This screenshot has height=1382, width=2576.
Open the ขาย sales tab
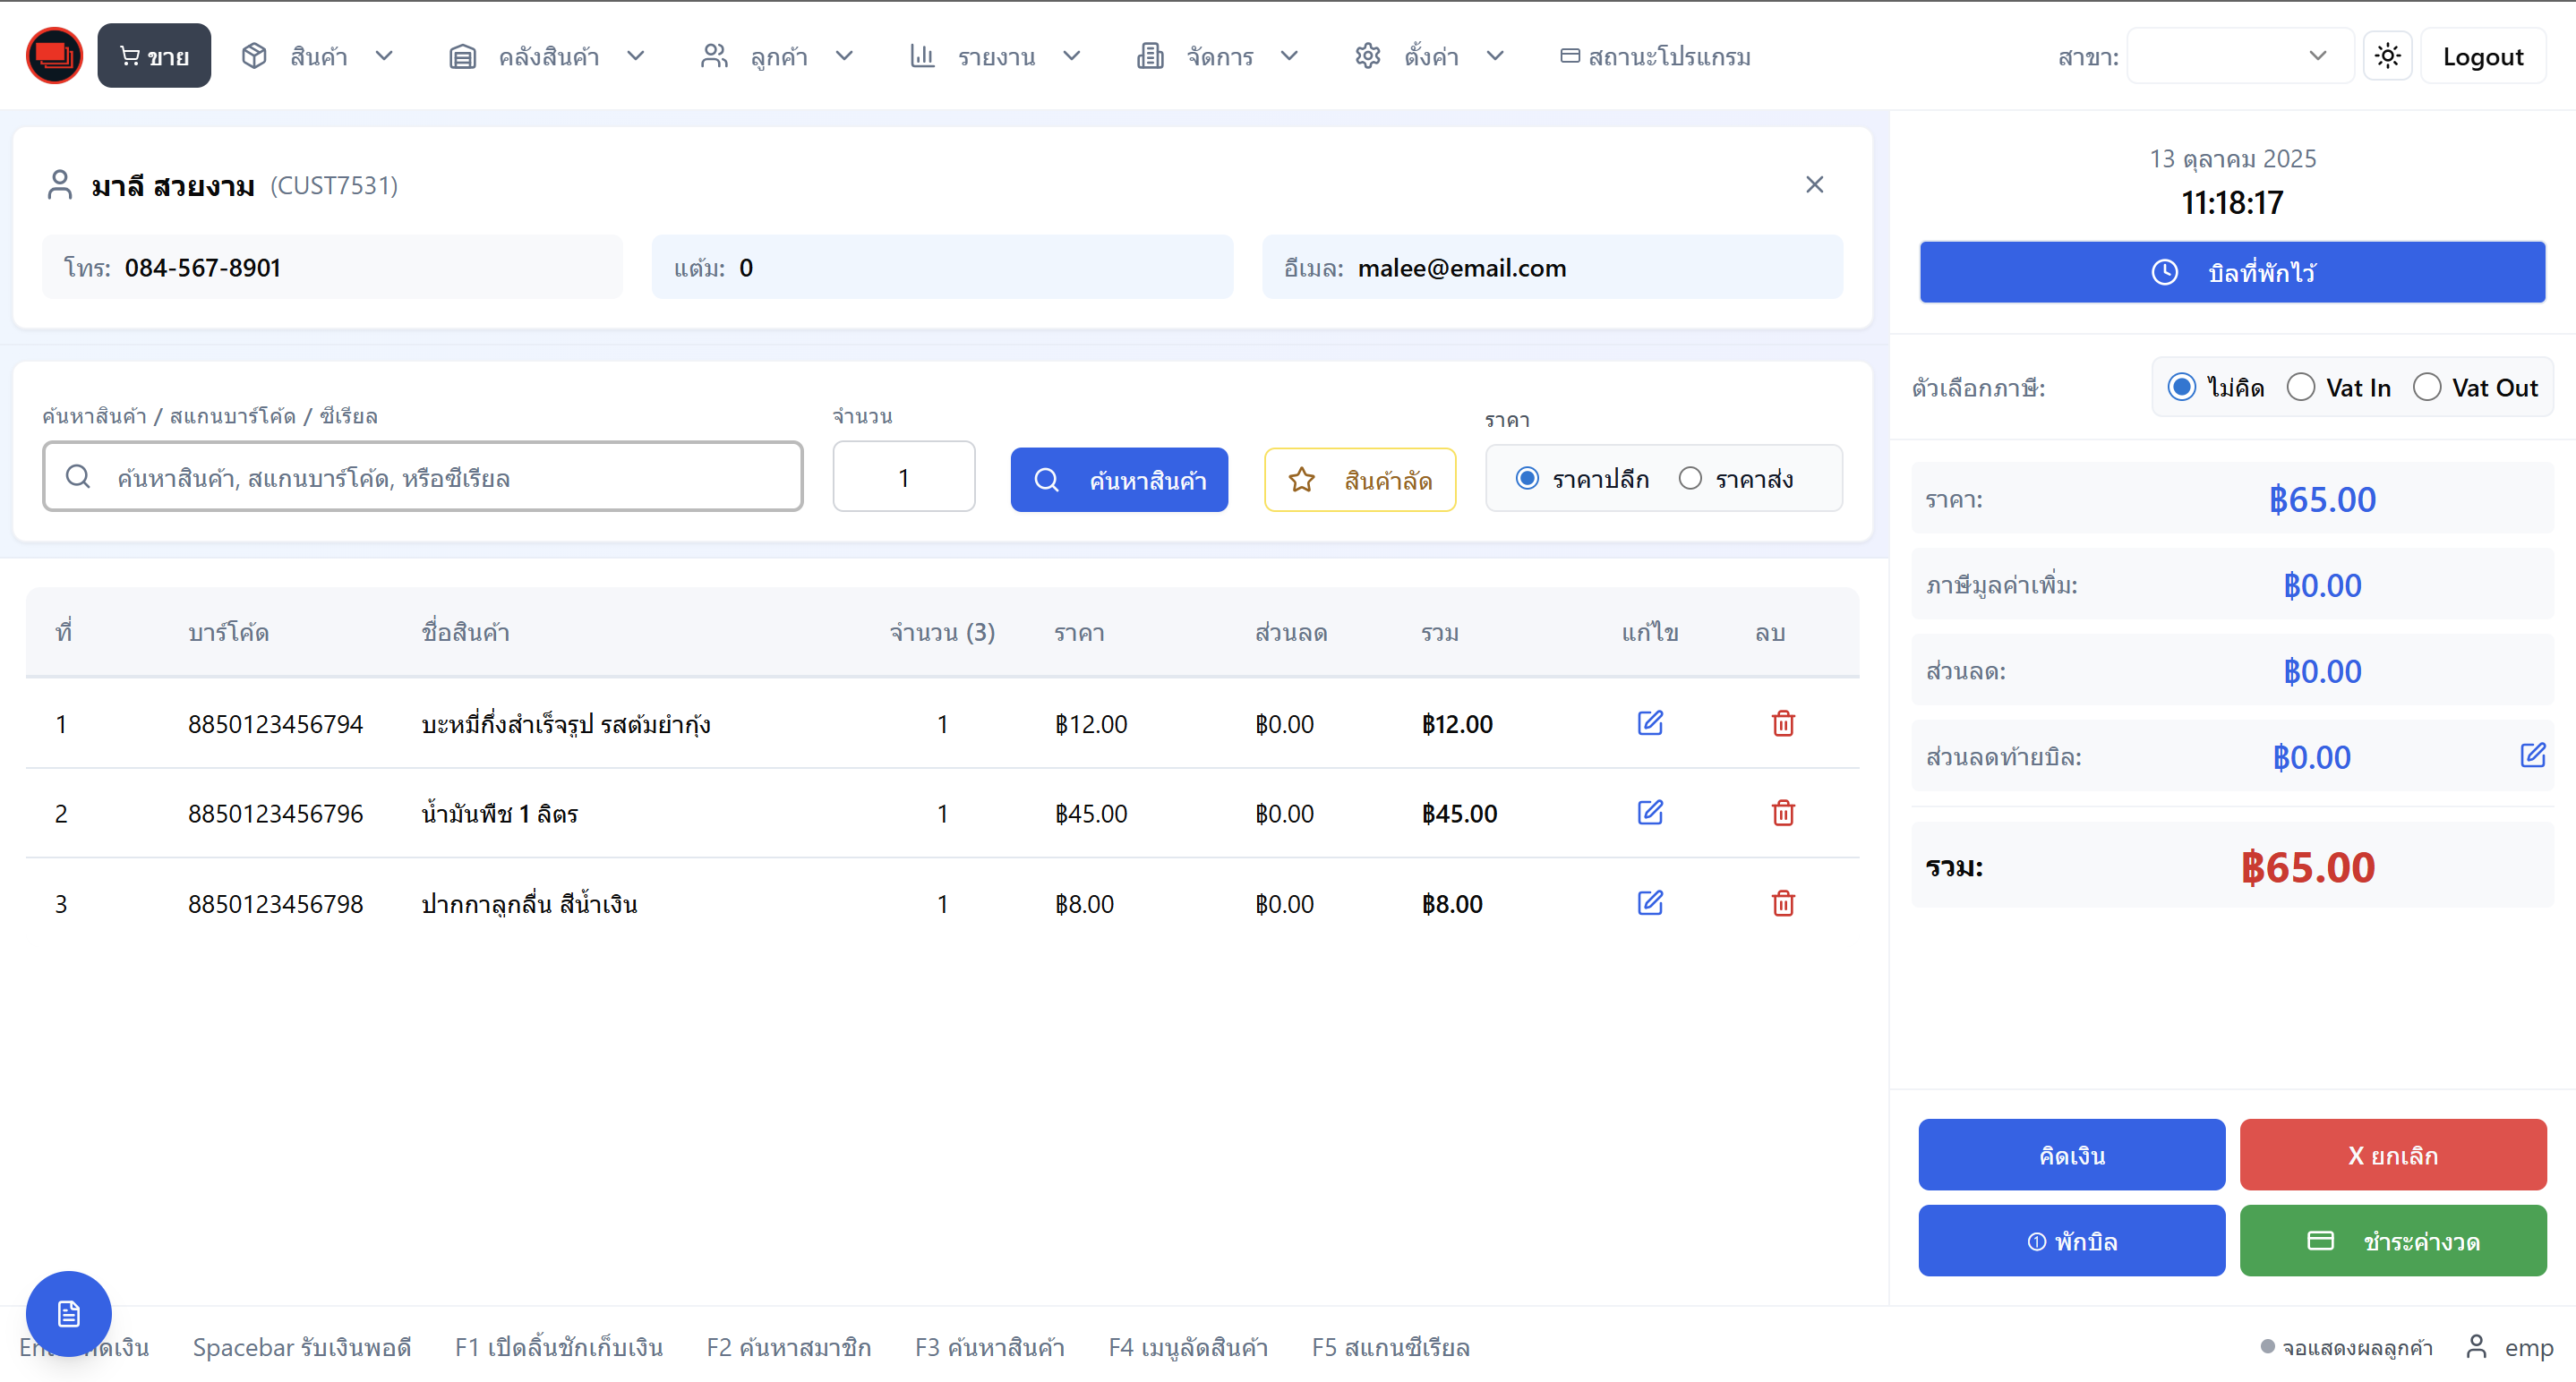[x=154, y=56]
